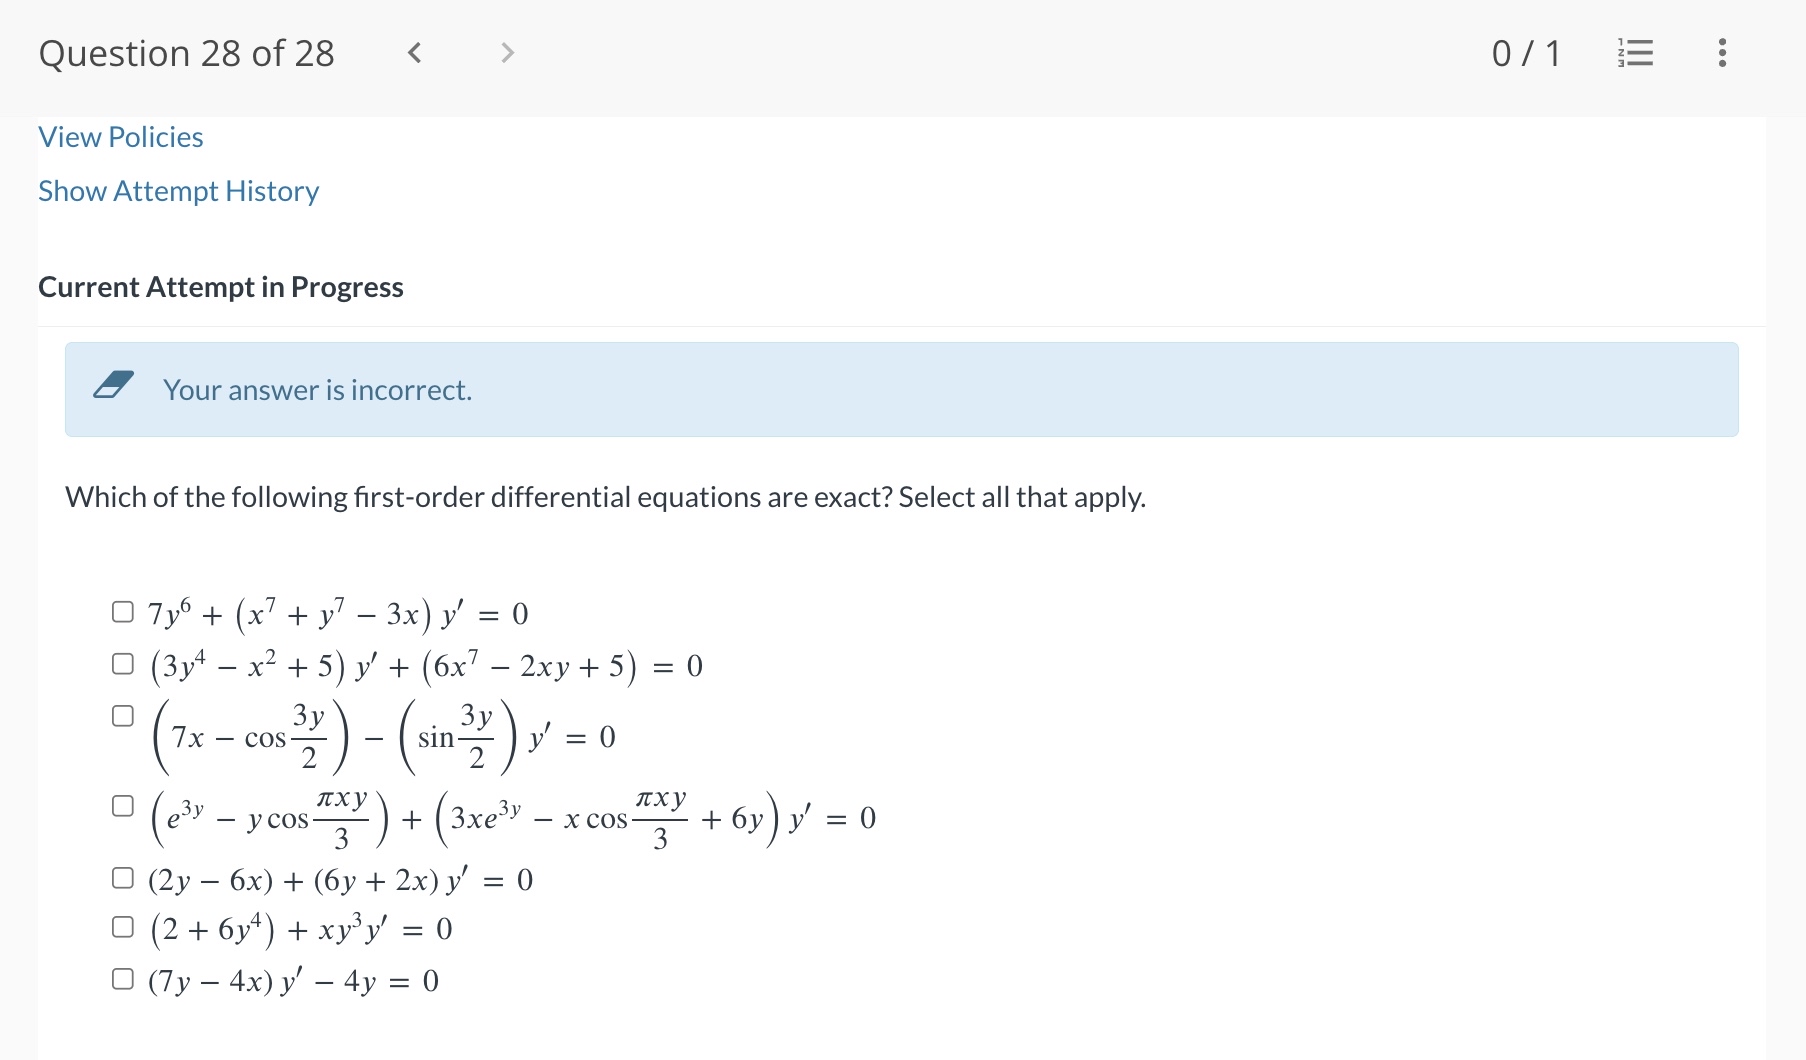
Task: Click the 0/1 score indicator
Action: pos(1527,53)
